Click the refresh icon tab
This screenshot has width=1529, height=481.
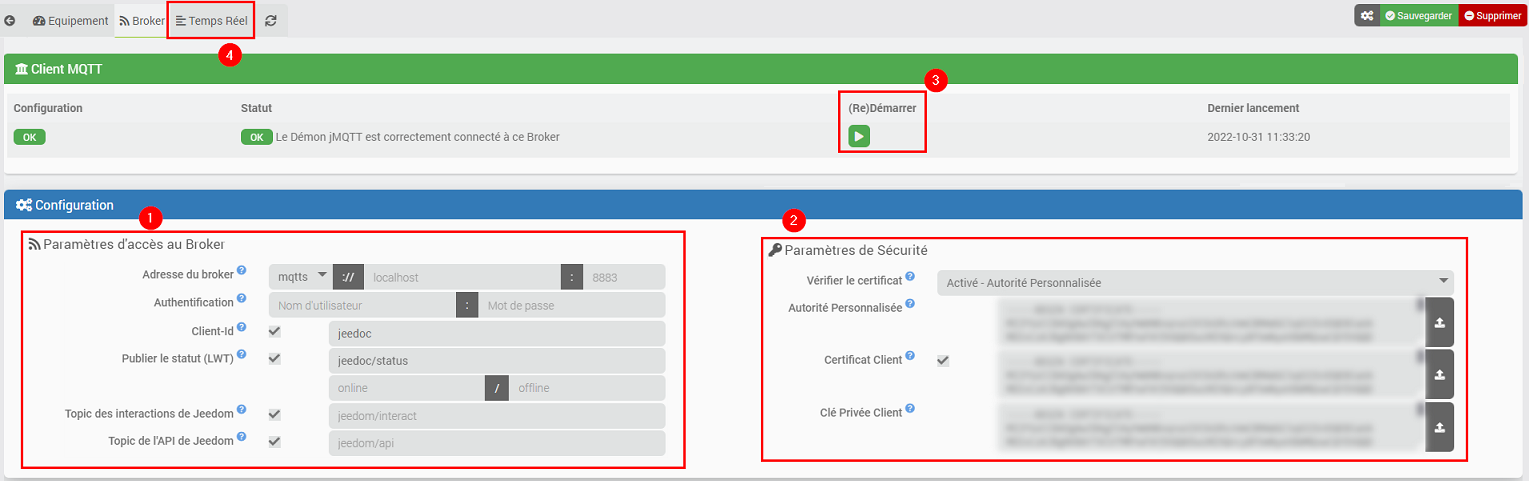[271, 20]
